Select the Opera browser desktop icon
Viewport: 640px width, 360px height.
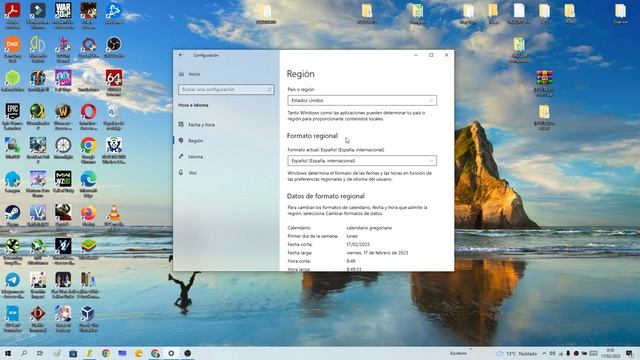pyautogui.click(x=89, y=117)
